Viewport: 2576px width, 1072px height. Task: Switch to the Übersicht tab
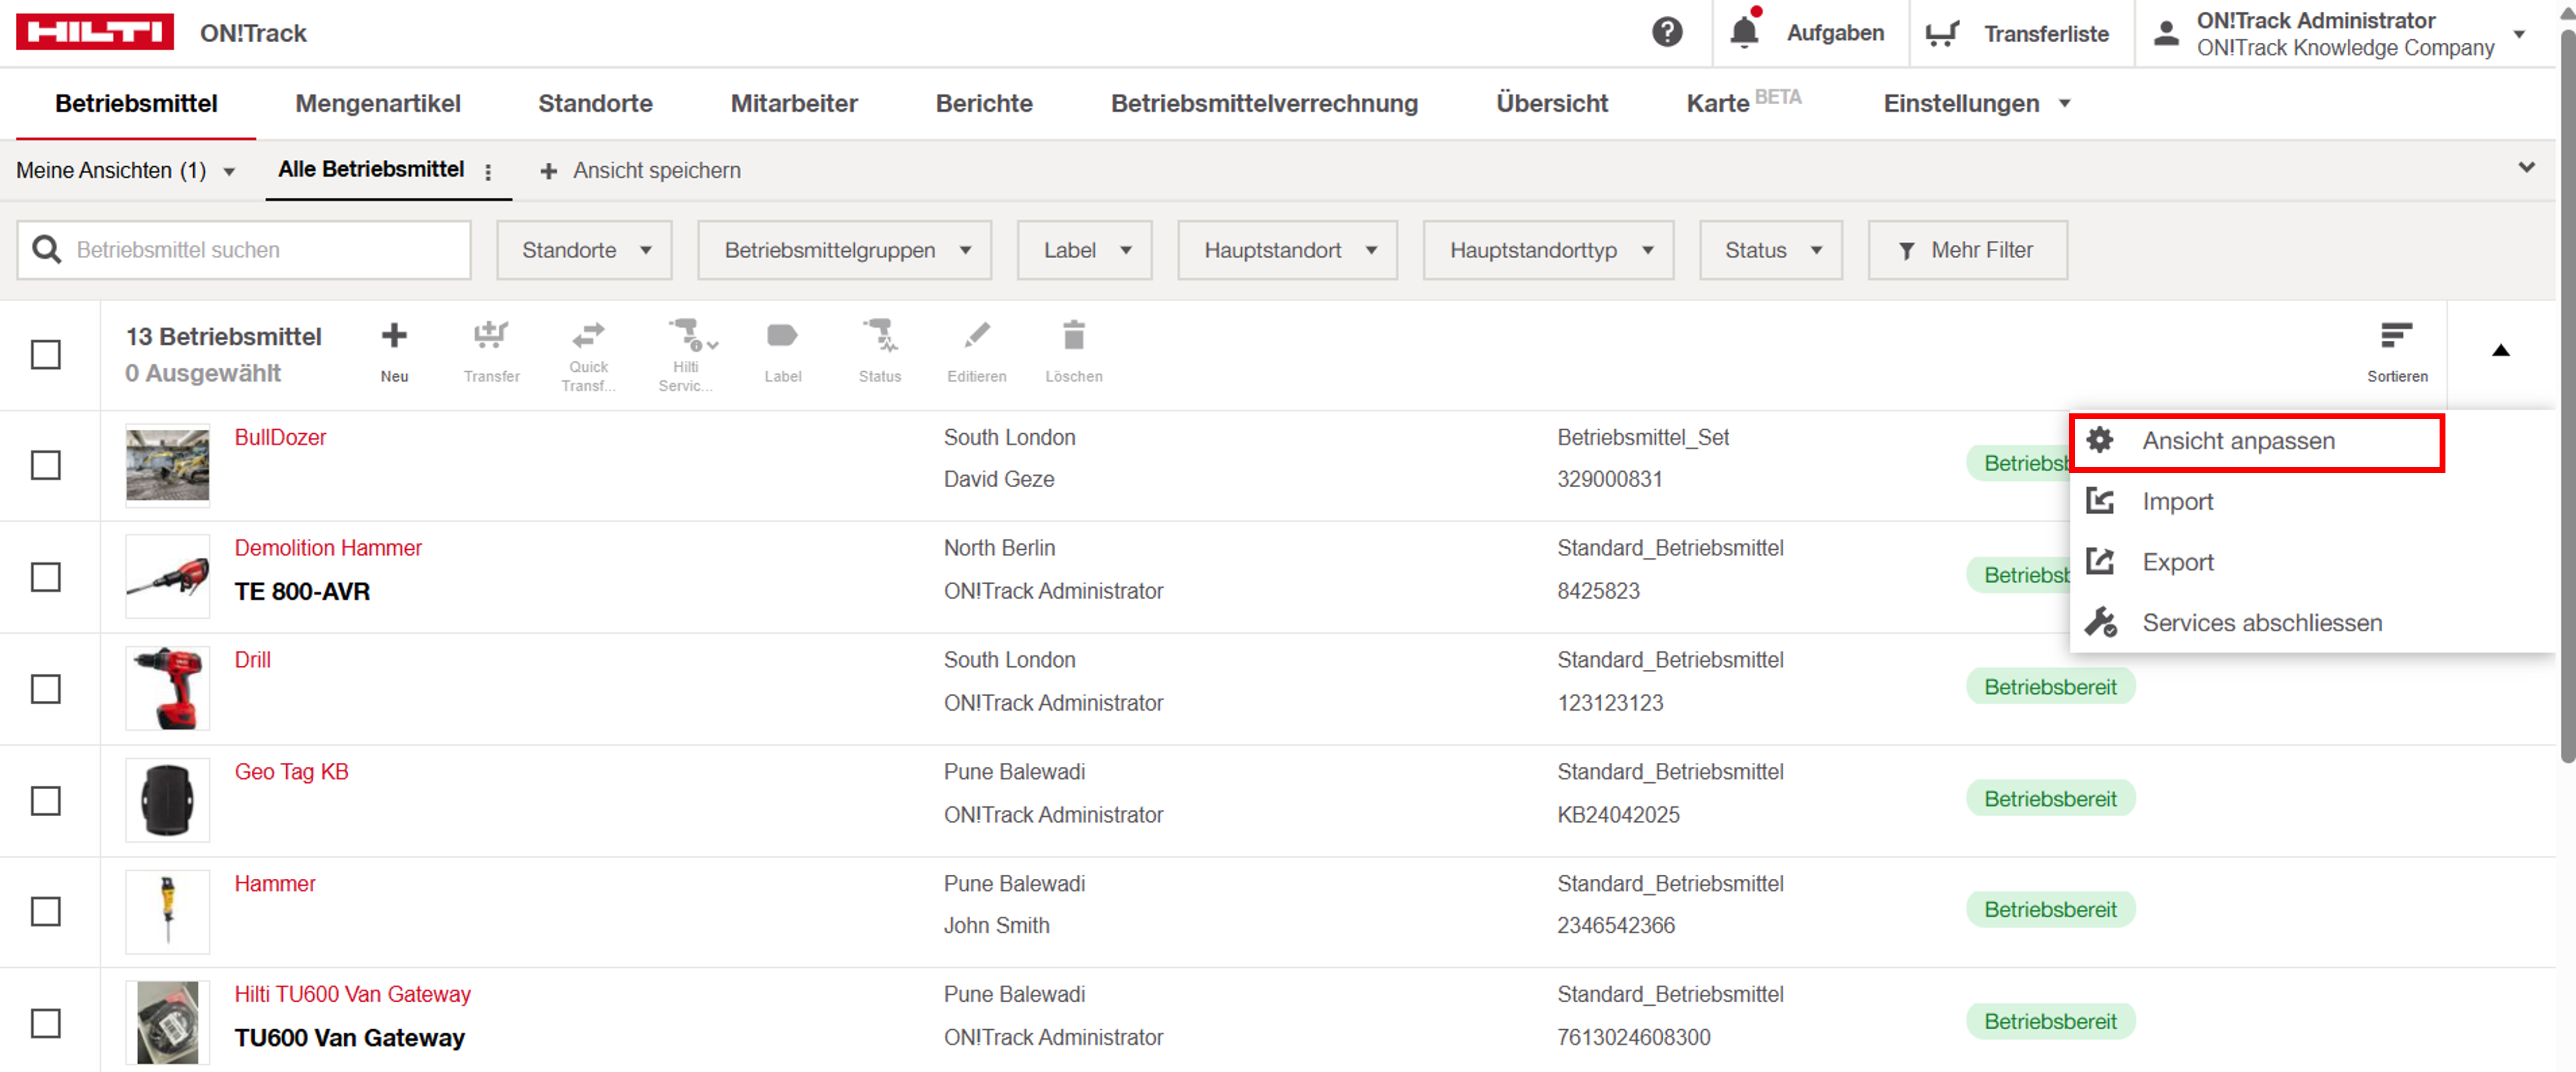pos(1552,103)
